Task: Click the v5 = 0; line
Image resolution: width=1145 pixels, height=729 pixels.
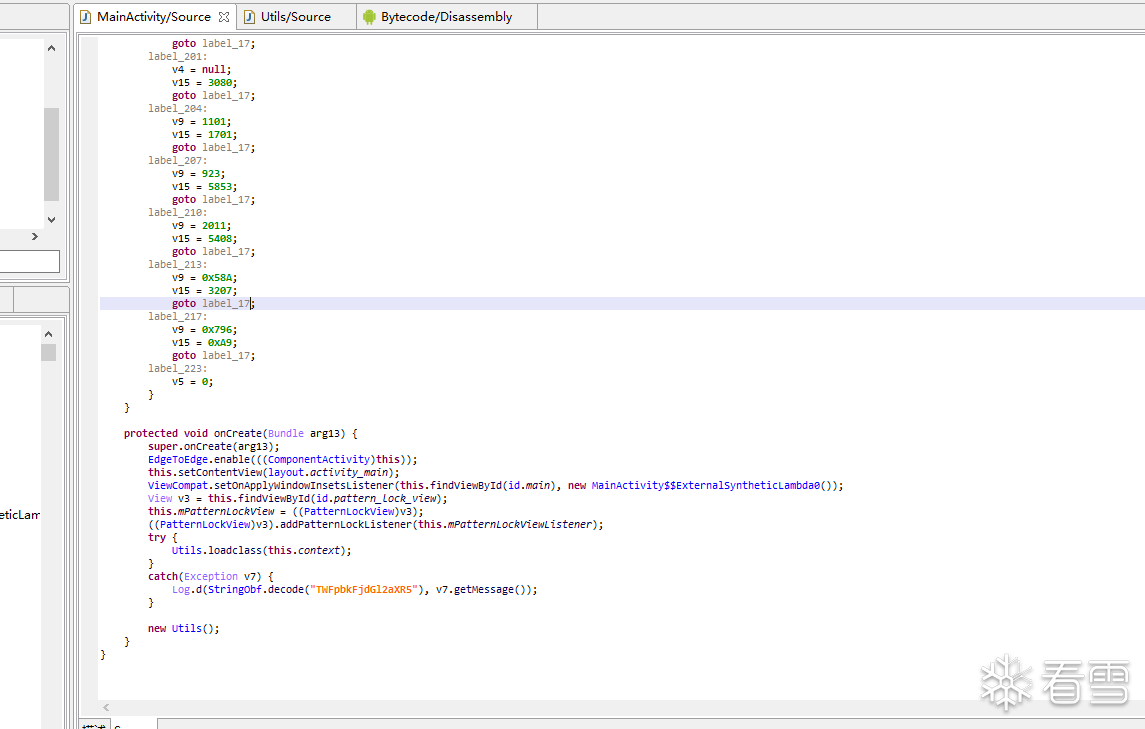Action: pyautogui.click(x=193, y=381)
